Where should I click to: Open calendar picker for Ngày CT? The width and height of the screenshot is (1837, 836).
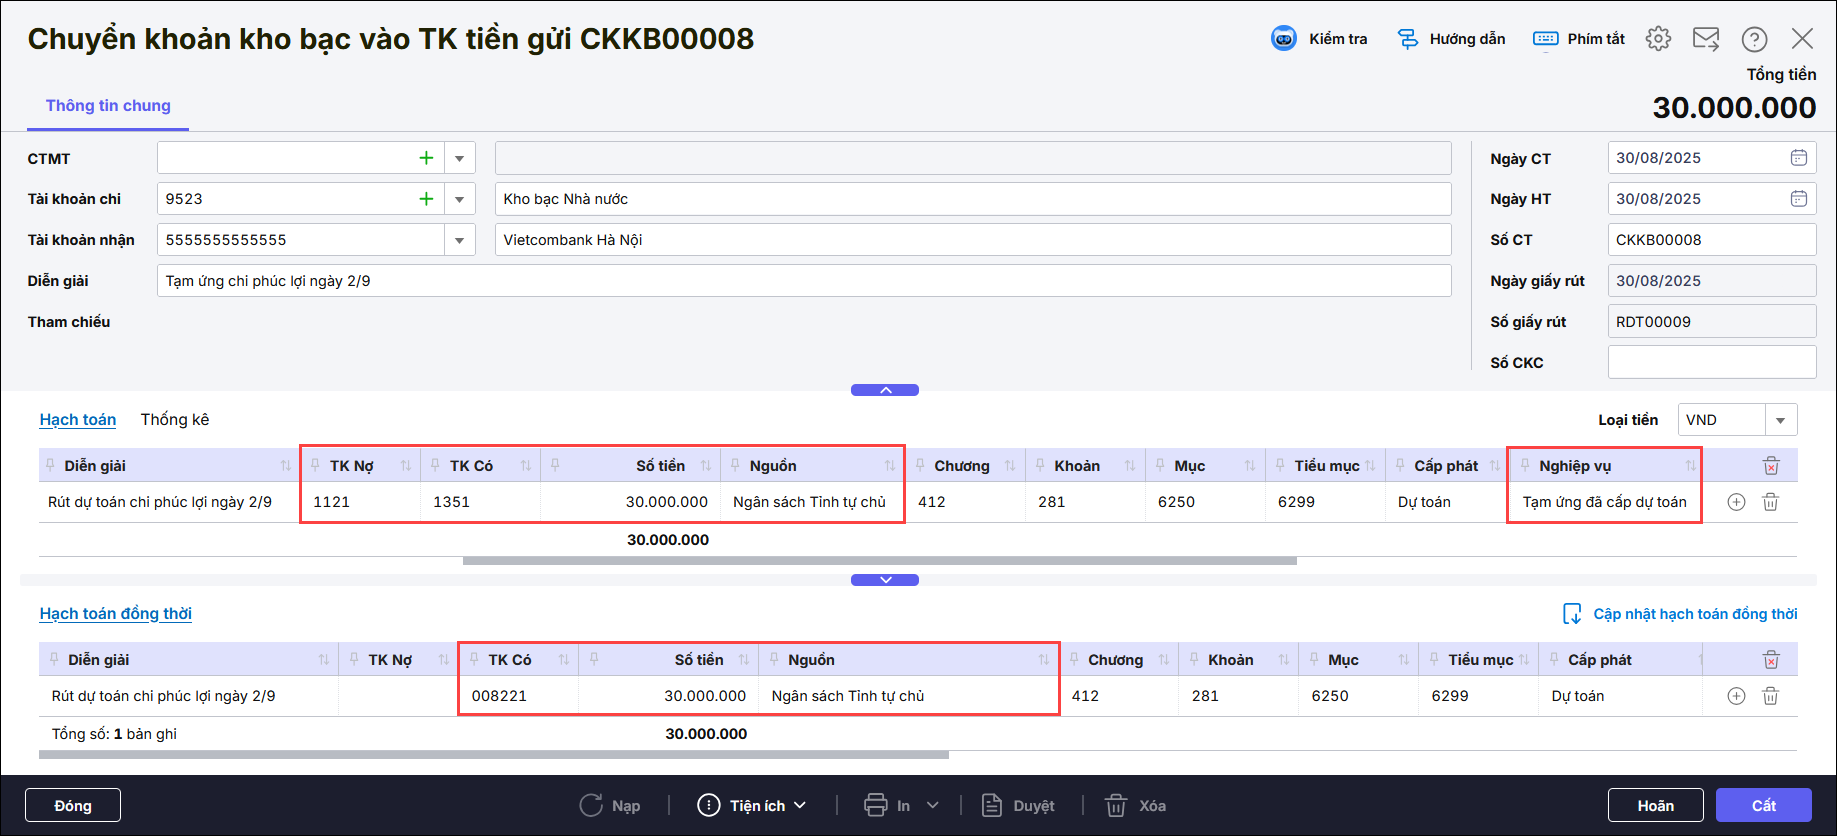coord(1798,158)
